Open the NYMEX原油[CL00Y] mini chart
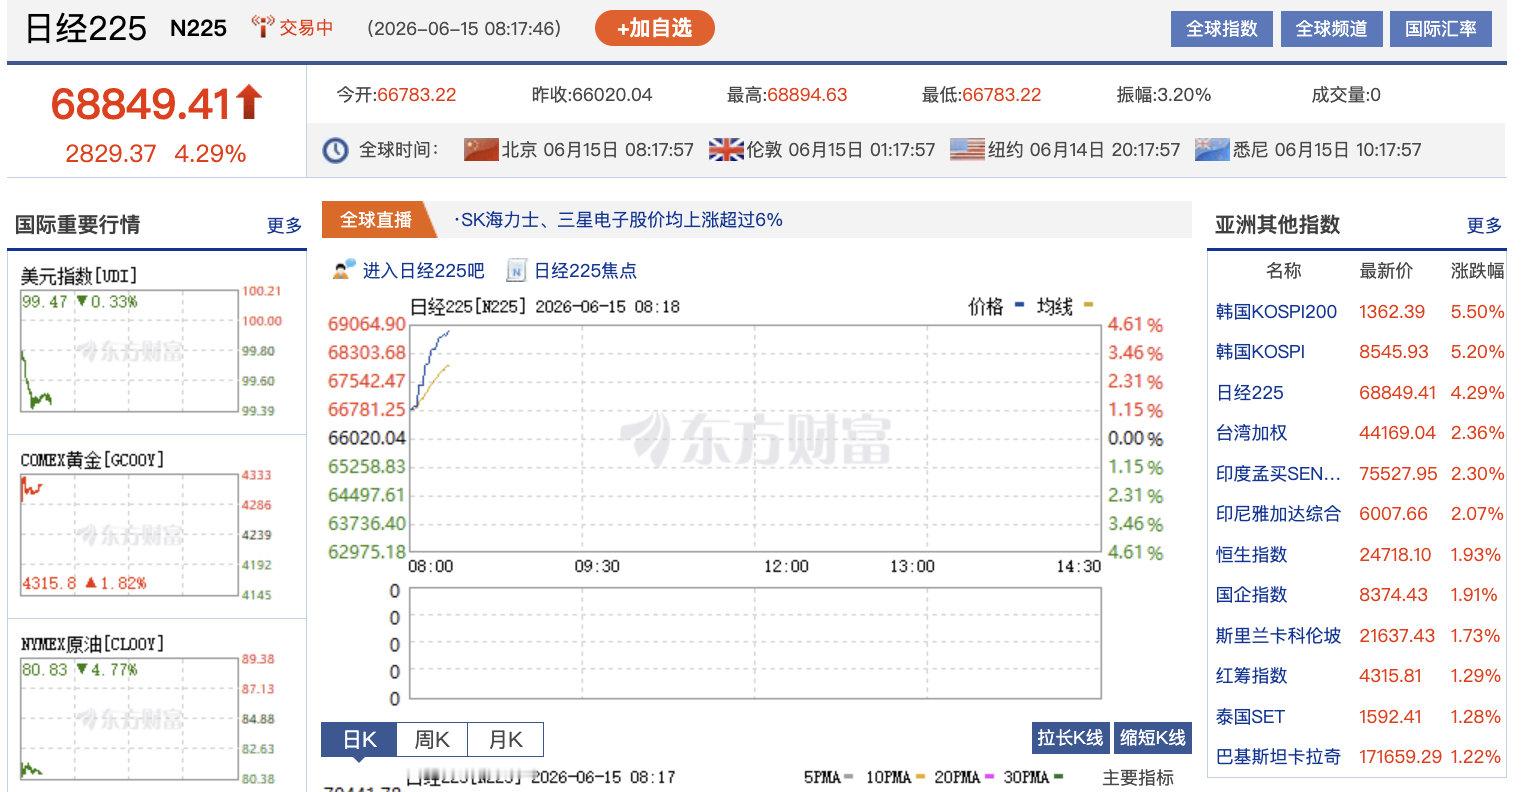The width and height of the screenshot is (1522, 792). pos(151,710)
